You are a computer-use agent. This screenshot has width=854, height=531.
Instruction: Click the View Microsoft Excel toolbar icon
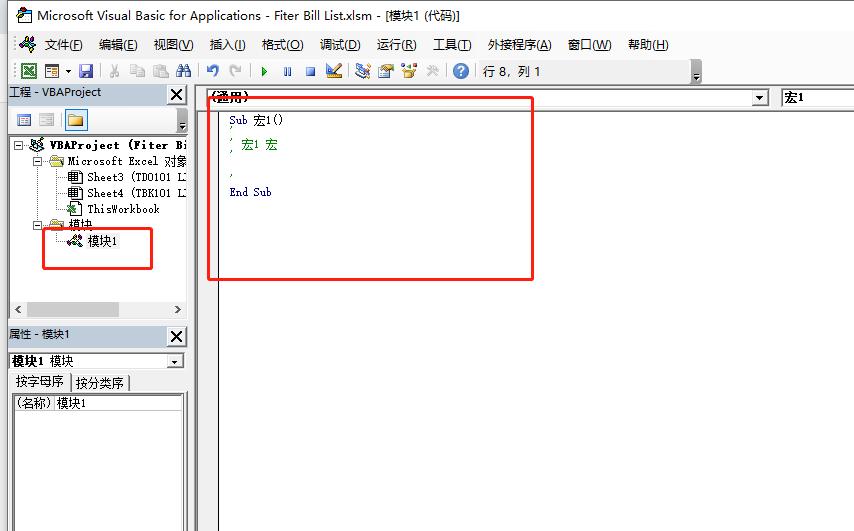point(28,71)
